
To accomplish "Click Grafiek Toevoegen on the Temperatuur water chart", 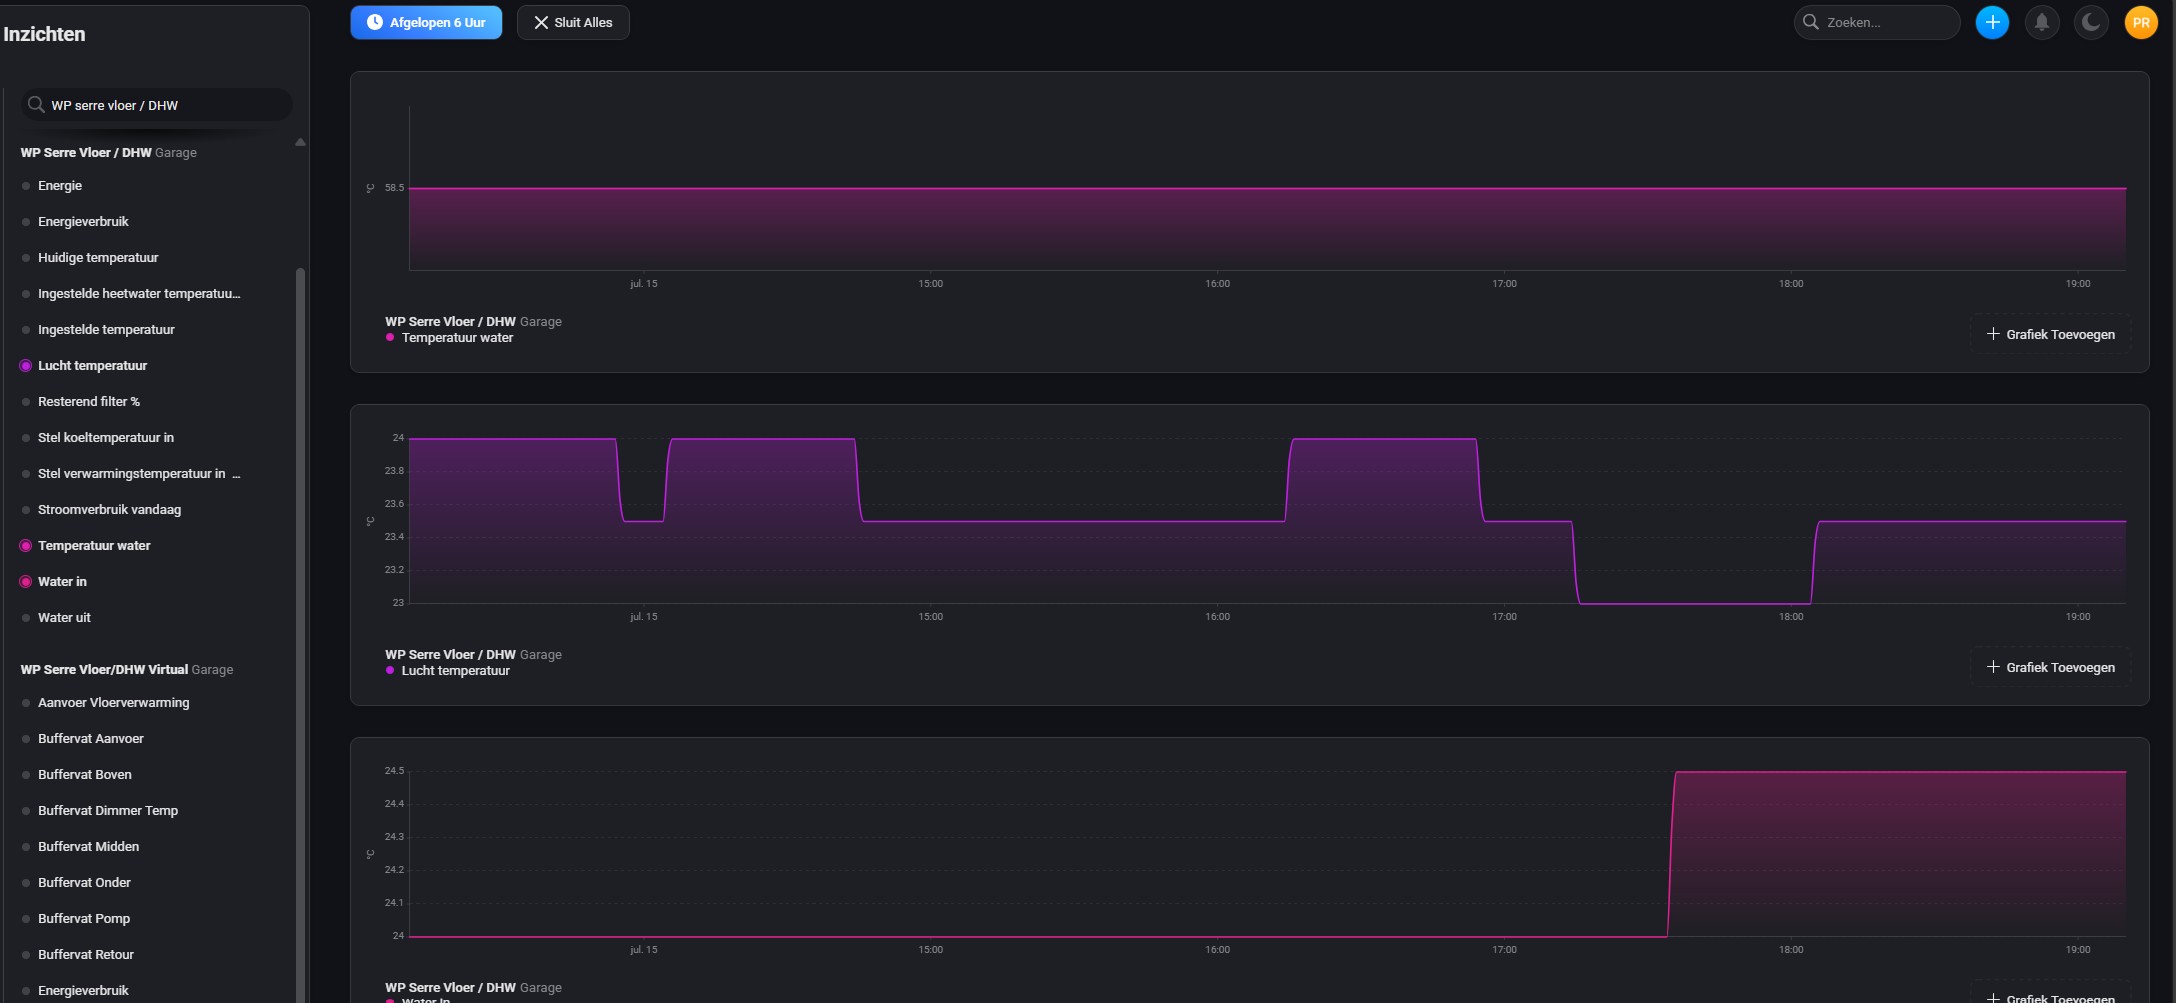I will [2051, 334].
